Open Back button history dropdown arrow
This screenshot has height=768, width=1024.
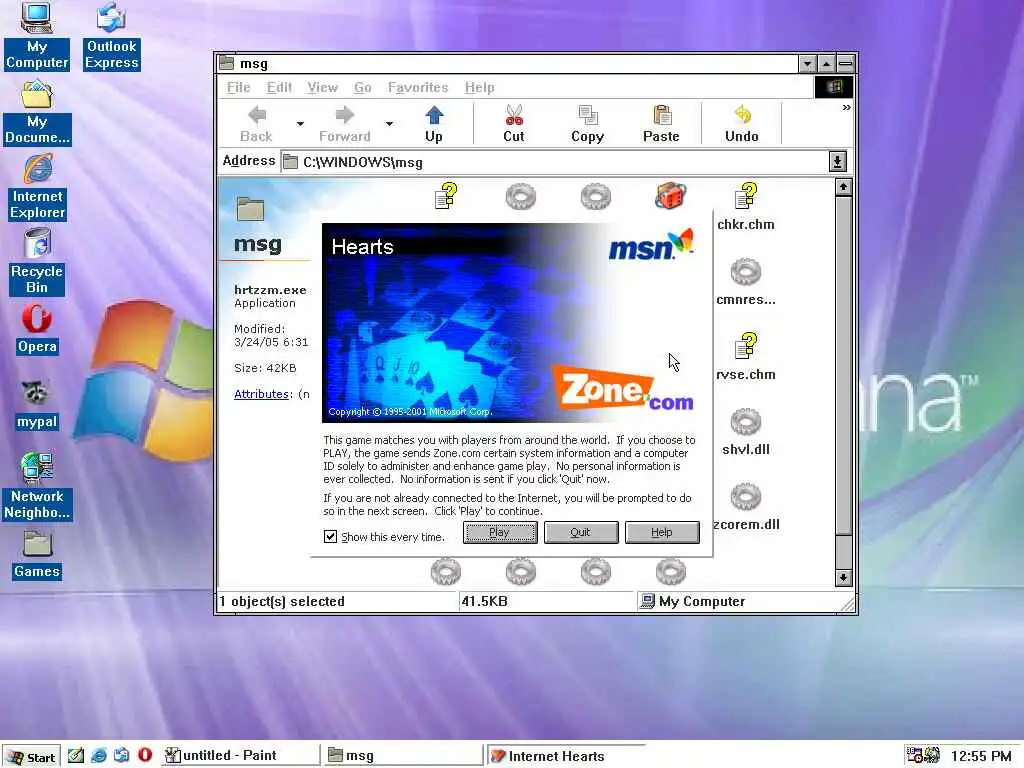coord(300,123)
